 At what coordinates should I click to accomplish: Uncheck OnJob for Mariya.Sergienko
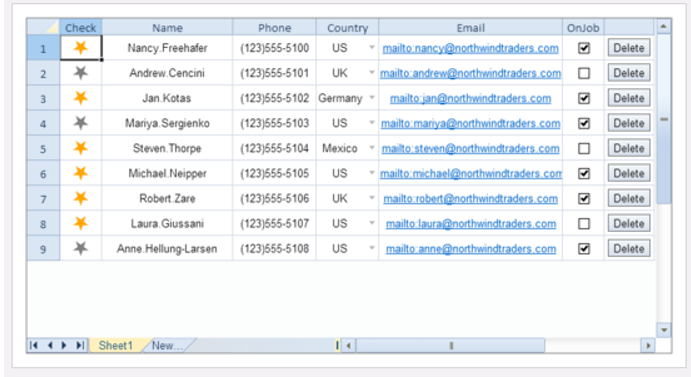(584, 123)
